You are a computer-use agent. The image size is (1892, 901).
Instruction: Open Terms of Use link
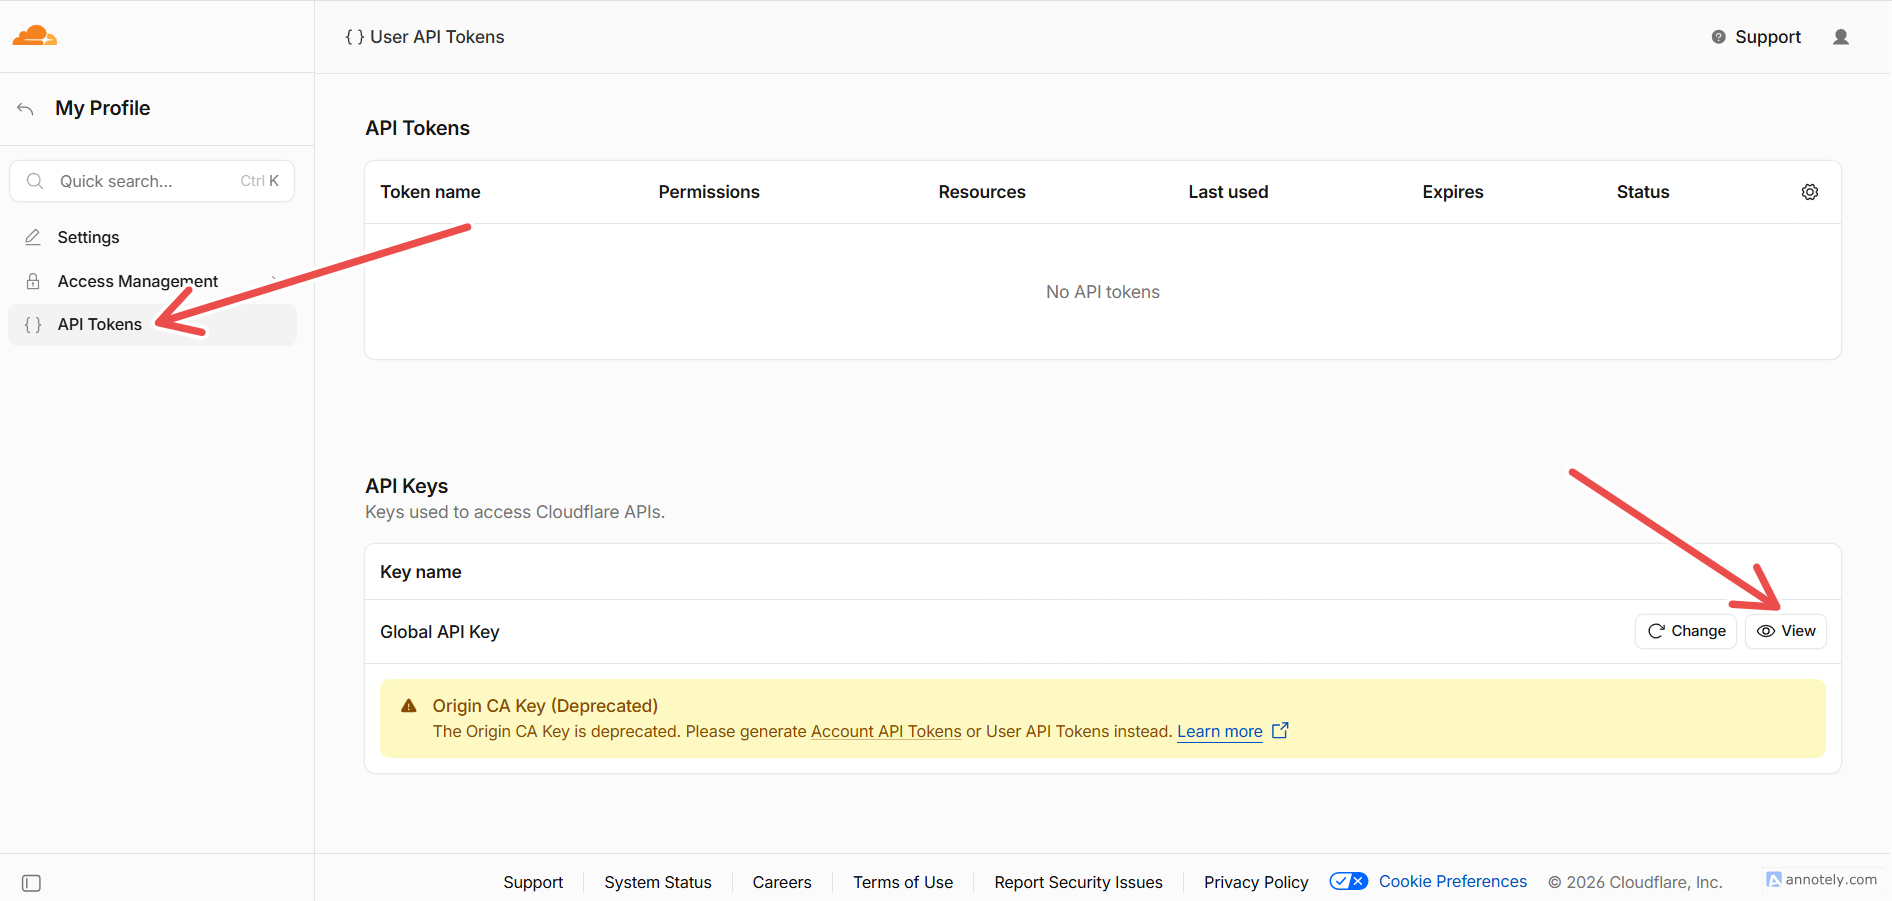(x=903, y=882)
